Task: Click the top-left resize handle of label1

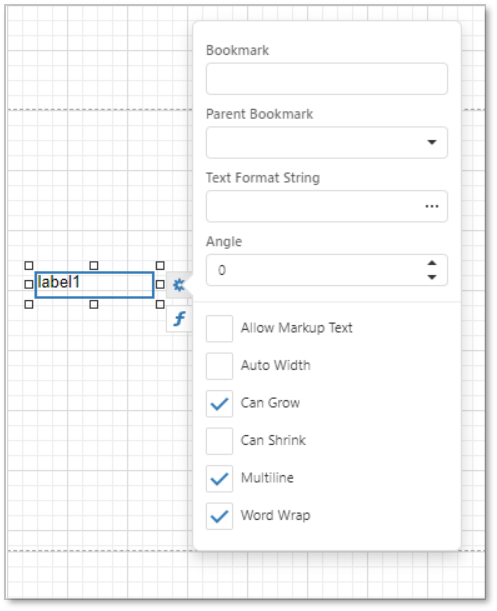Action: click(x=29, y=265)
